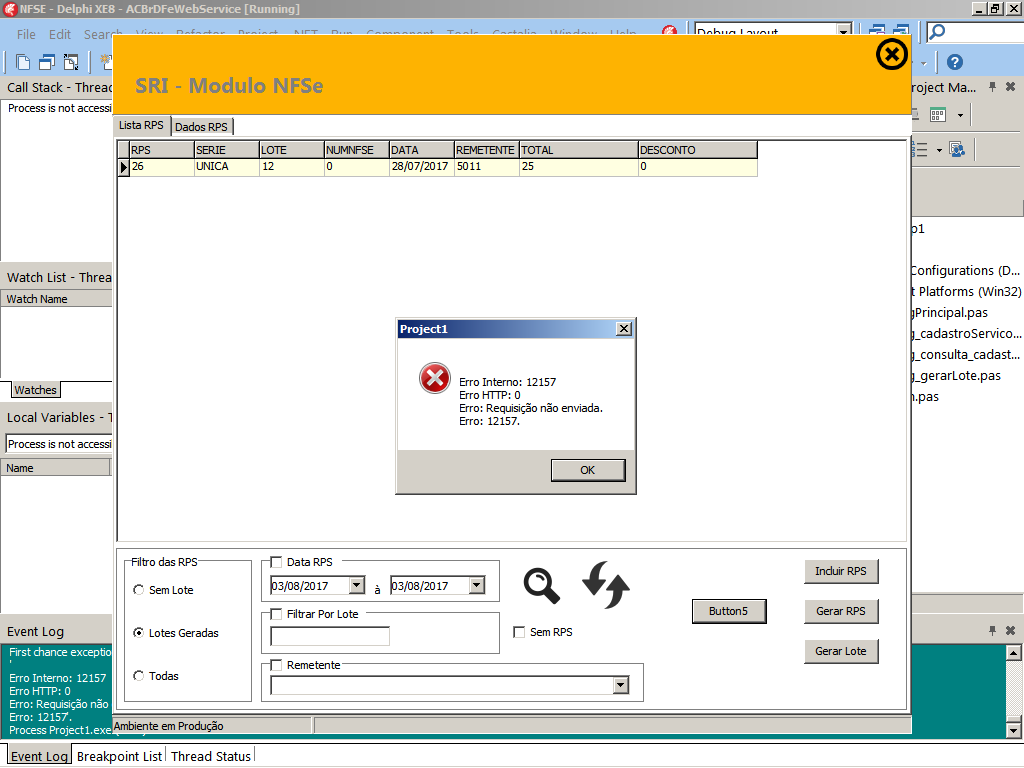
Task: Close the Event Log panel
Action: pyautogui.click(x=1010, y=630)
